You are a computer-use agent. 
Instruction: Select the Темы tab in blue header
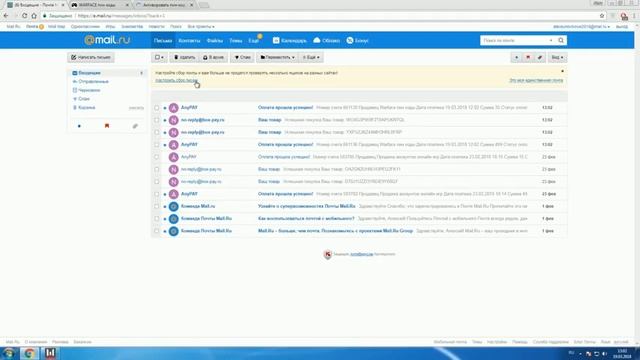coord(236,41)
